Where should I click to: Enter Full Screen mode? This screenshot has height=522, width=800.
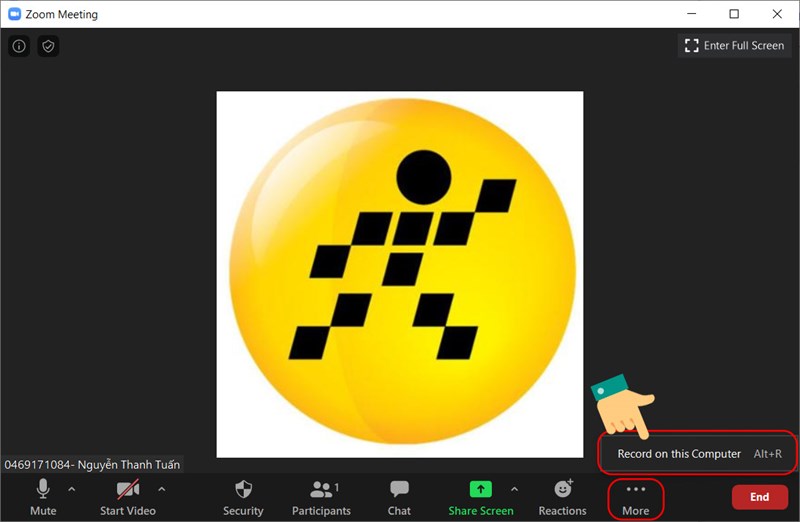tap(734, 45)
